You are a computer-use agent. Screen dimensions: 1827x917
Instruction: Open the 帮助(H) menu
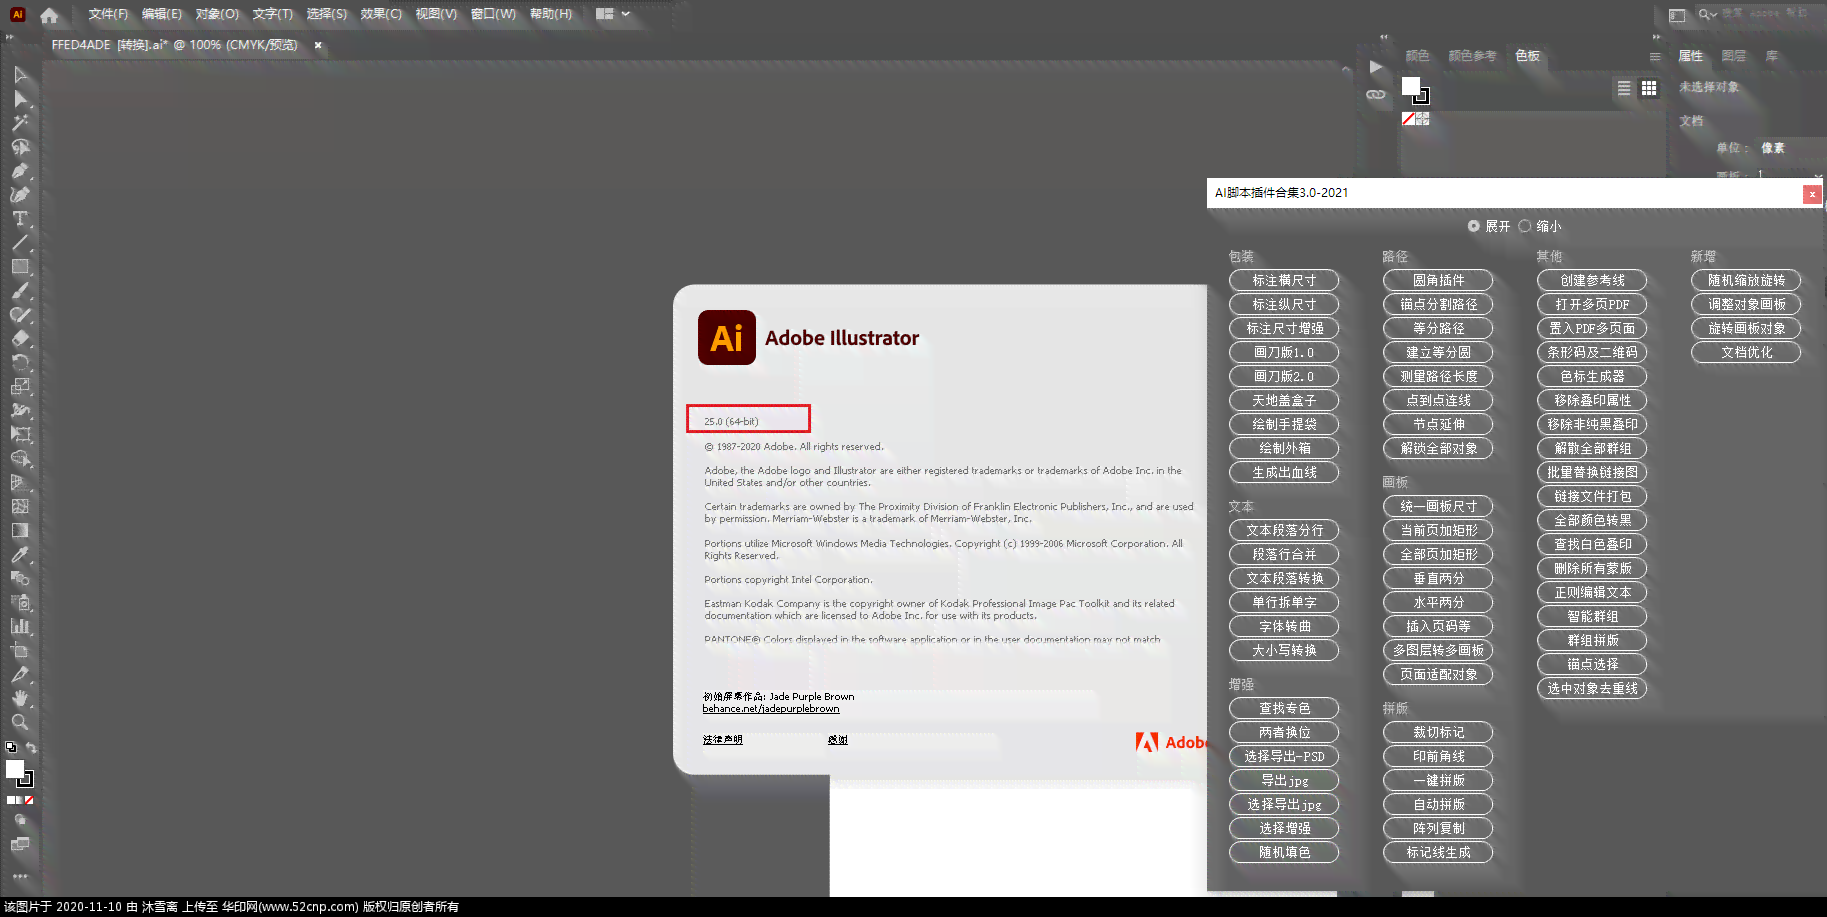(x=551, y=14)
